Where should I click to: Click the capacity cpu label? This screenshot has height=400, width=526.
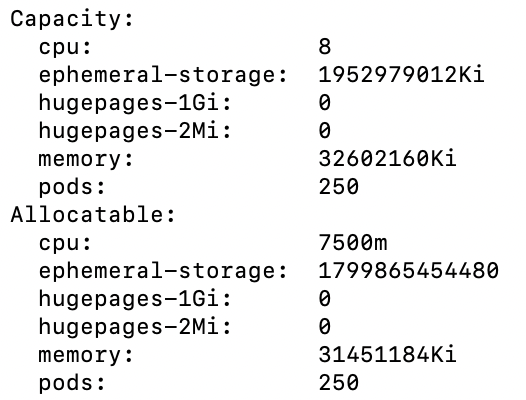coord(65,47)
